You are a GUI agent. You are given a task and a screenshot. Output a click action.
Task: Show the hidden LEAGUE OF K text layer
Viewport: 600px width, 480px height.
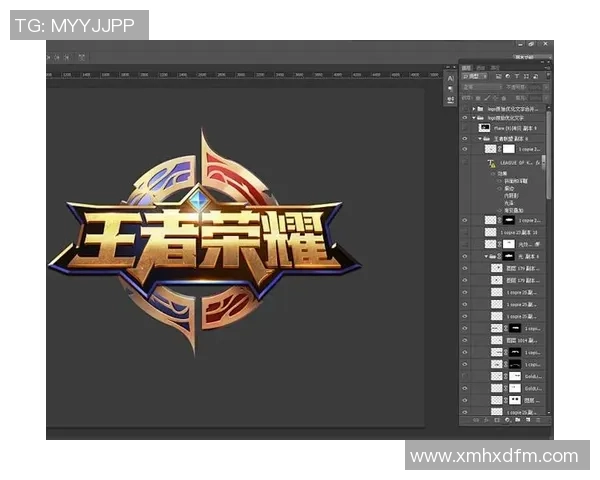(465, 163)
